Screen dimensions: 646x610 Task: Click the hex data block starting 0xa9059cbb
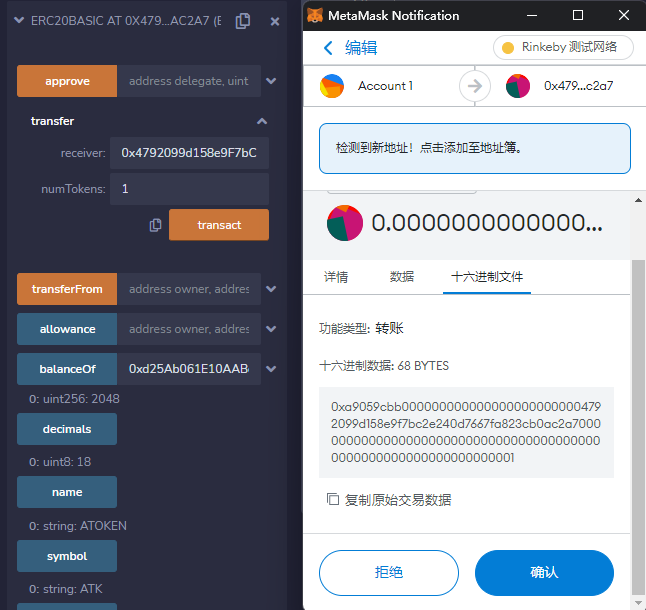tap(466, 432)
